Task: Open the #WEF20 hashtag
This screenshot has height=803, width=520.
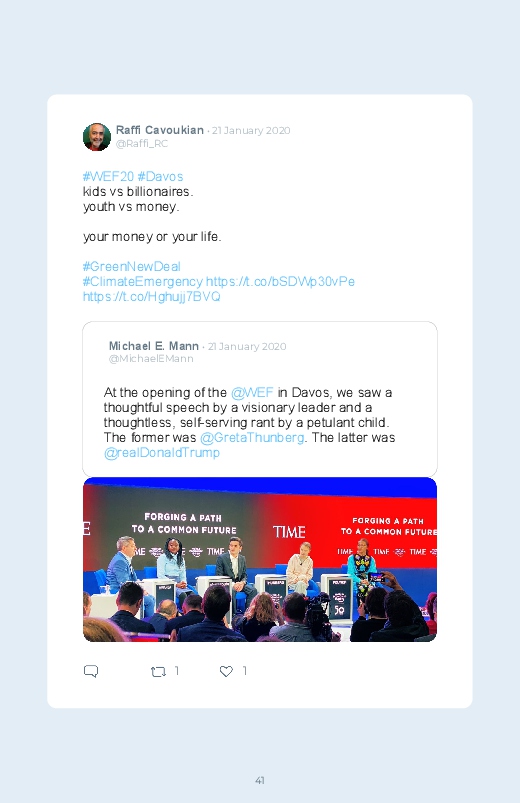Action: point(108,177)
